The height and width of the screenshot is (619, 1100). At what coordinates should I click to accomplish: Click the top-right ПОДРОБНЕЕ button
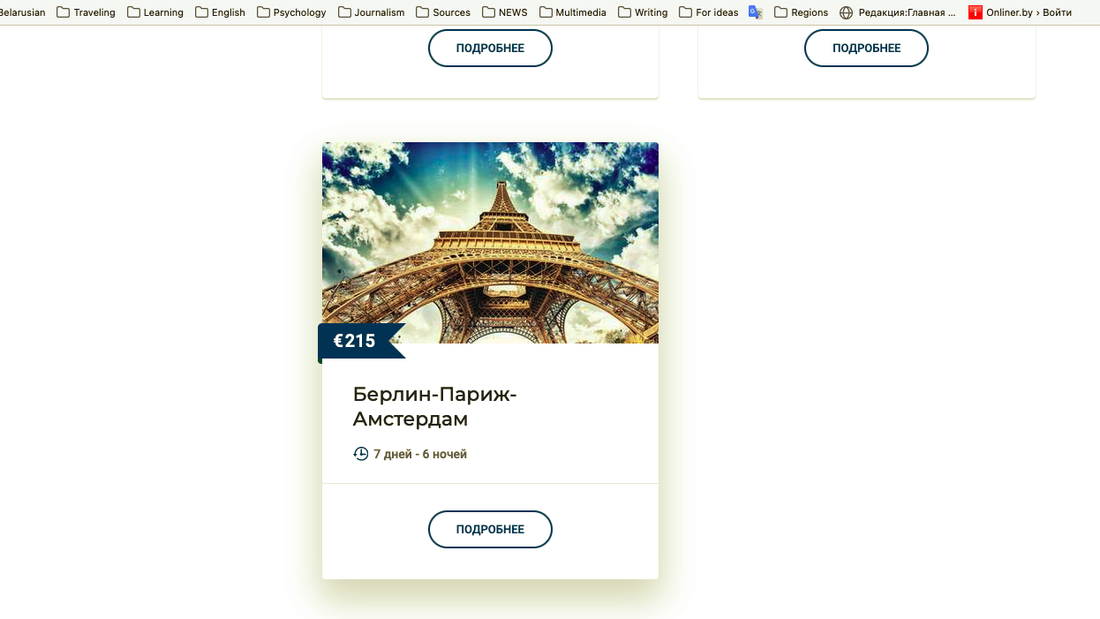pos(866,48)
